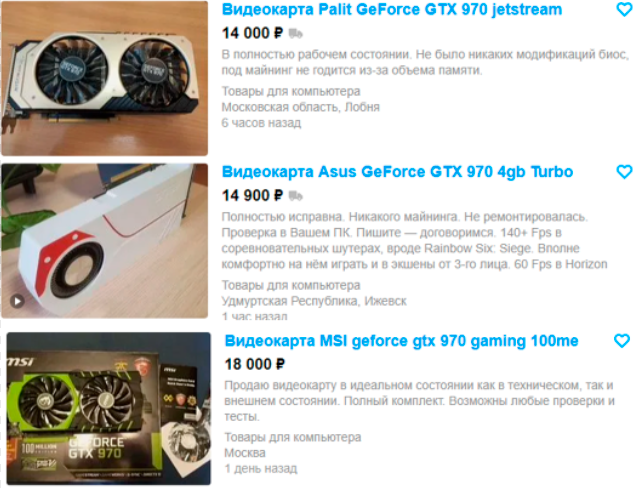Add Palit GTX 970 jetstream to favorites
633x493 pixels.
624,9
